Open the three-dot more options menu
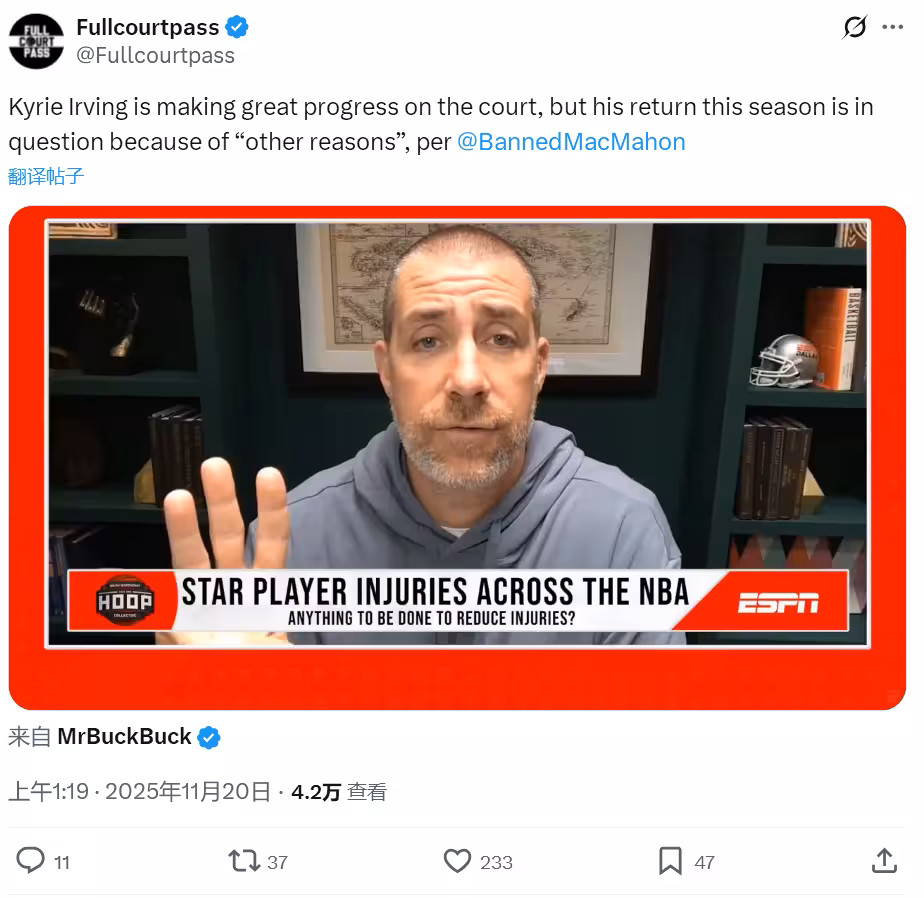 892,27
